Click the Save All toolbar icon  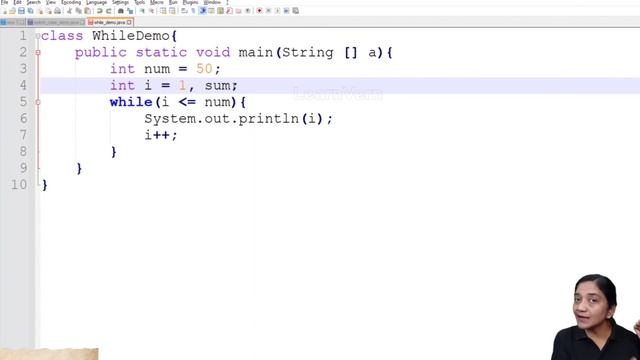pyautogui.click(x=31, y=11)
